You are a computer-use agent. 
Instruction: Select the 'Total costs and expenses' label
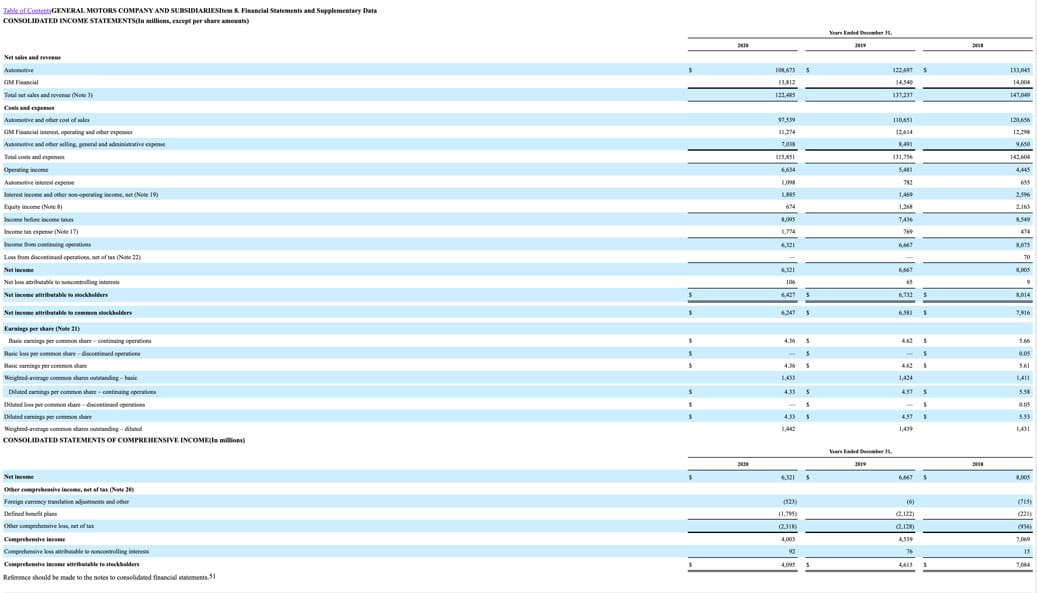coord(34,157)
